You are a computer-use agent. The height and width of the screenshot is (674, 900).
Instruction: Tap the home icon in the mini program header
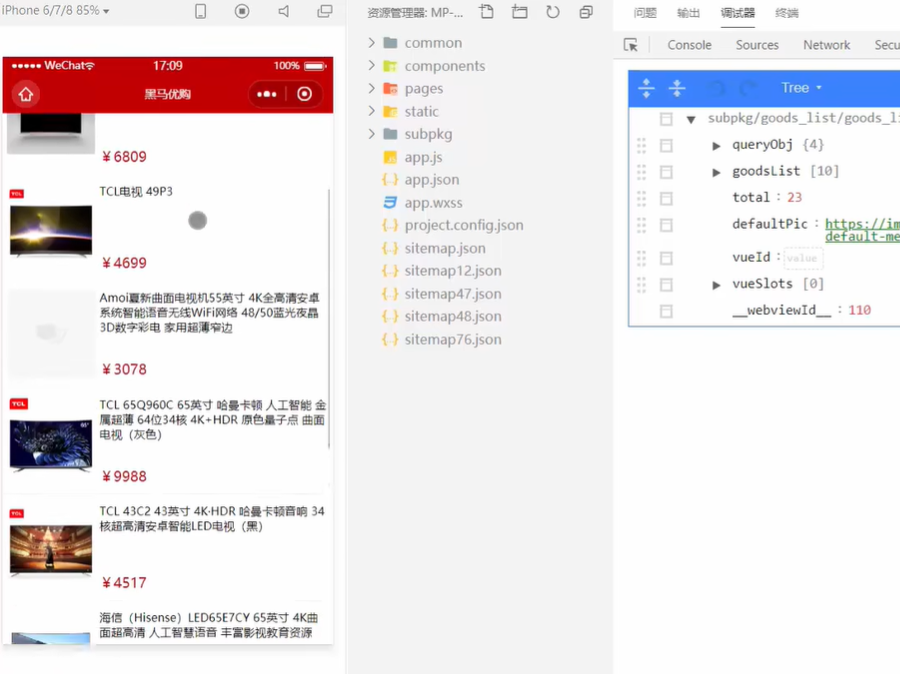(x=26, y=94)
